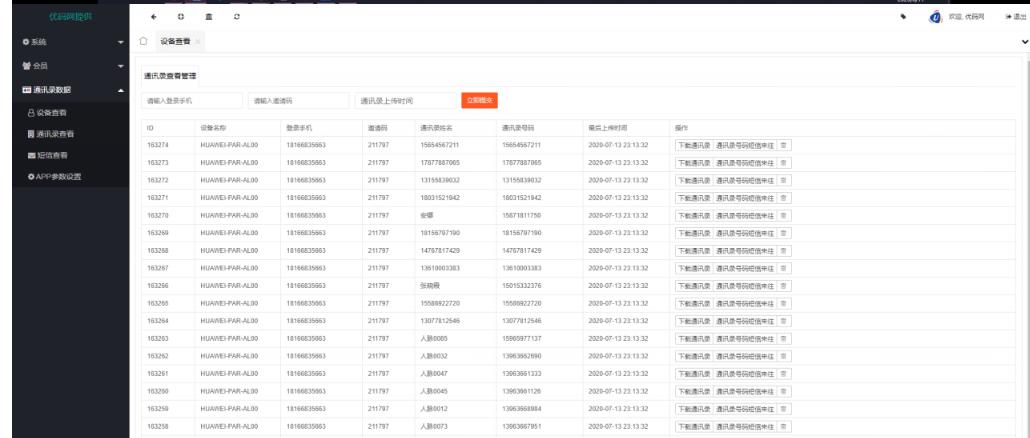Viewport: 1030px width, 438px height.
Task: Click the fullscreen target icon in toolbar
Action: pos(181,17)
